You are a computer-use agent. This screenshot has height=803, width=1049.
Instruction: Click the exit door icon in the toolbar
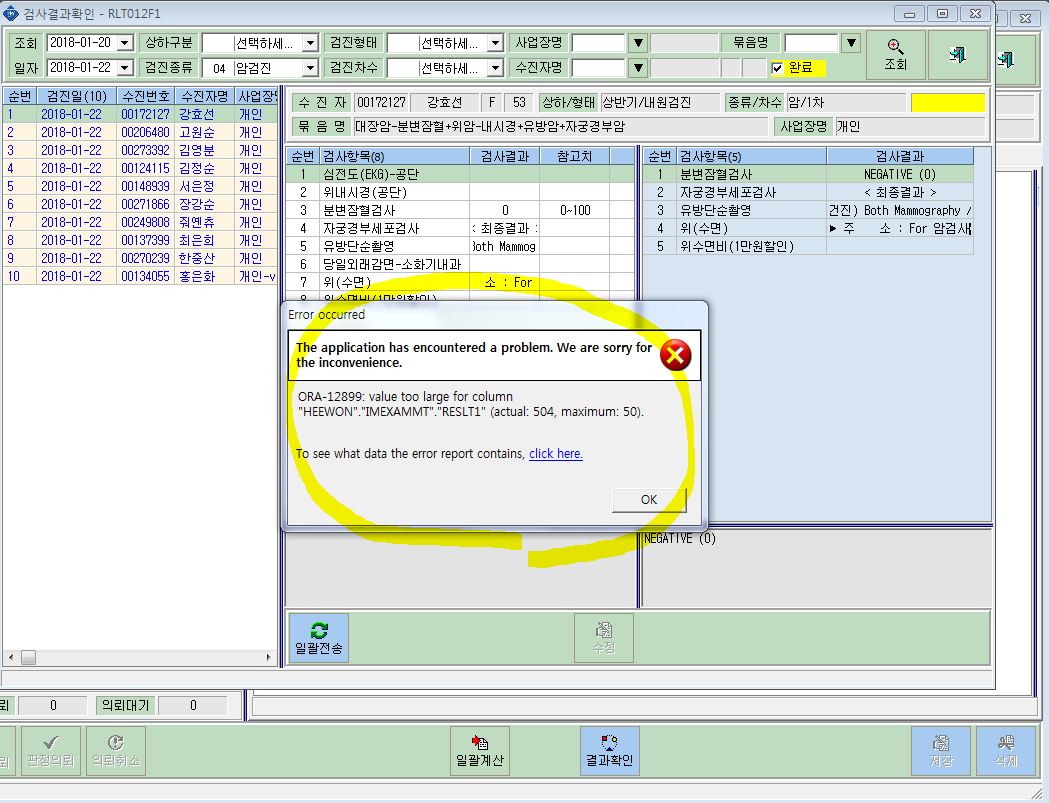[957, 55]
